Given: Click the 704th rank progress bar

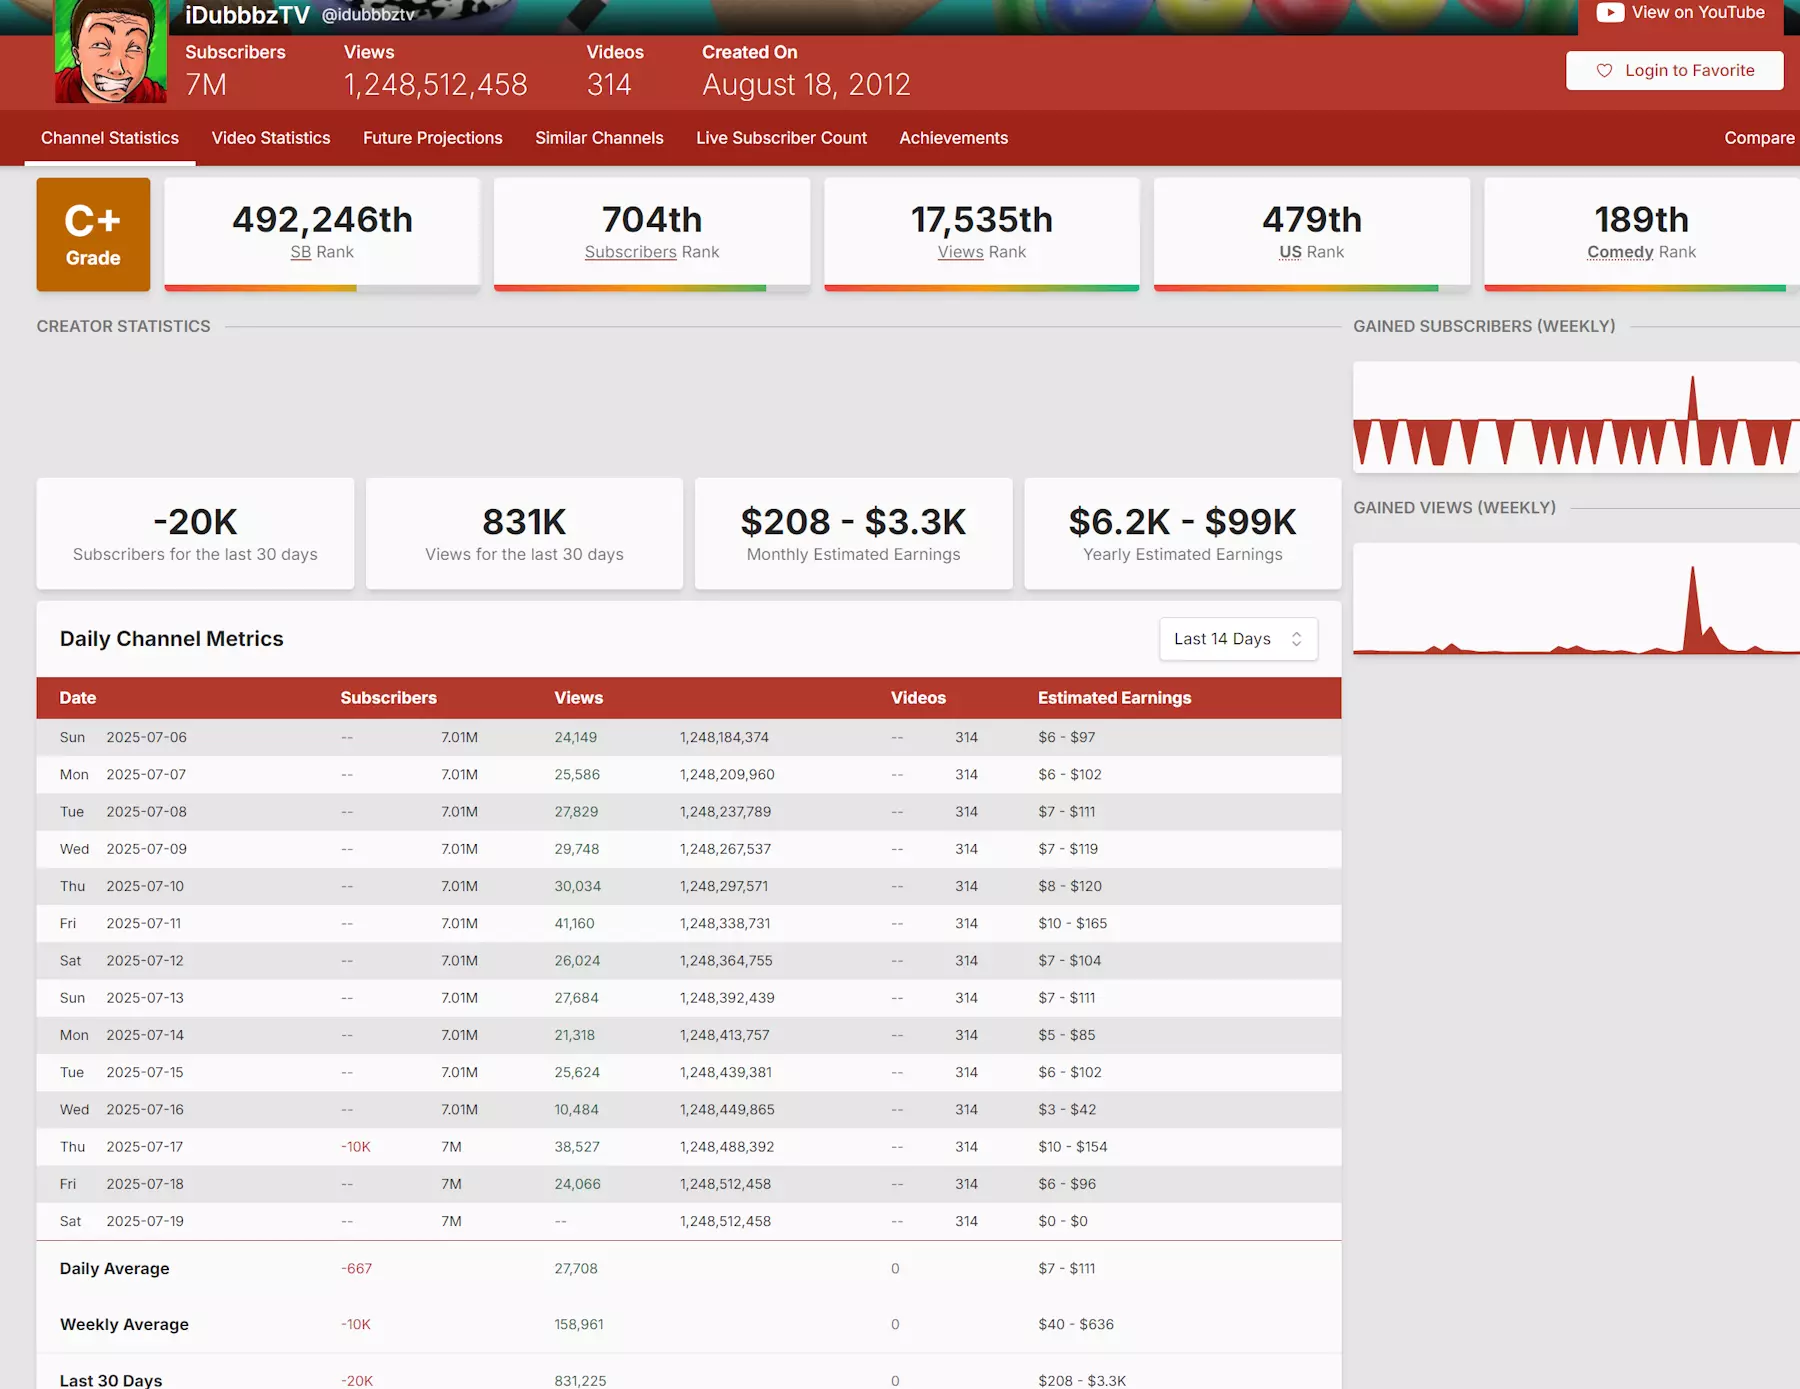Looking at the screenshot, I should 652,288.
